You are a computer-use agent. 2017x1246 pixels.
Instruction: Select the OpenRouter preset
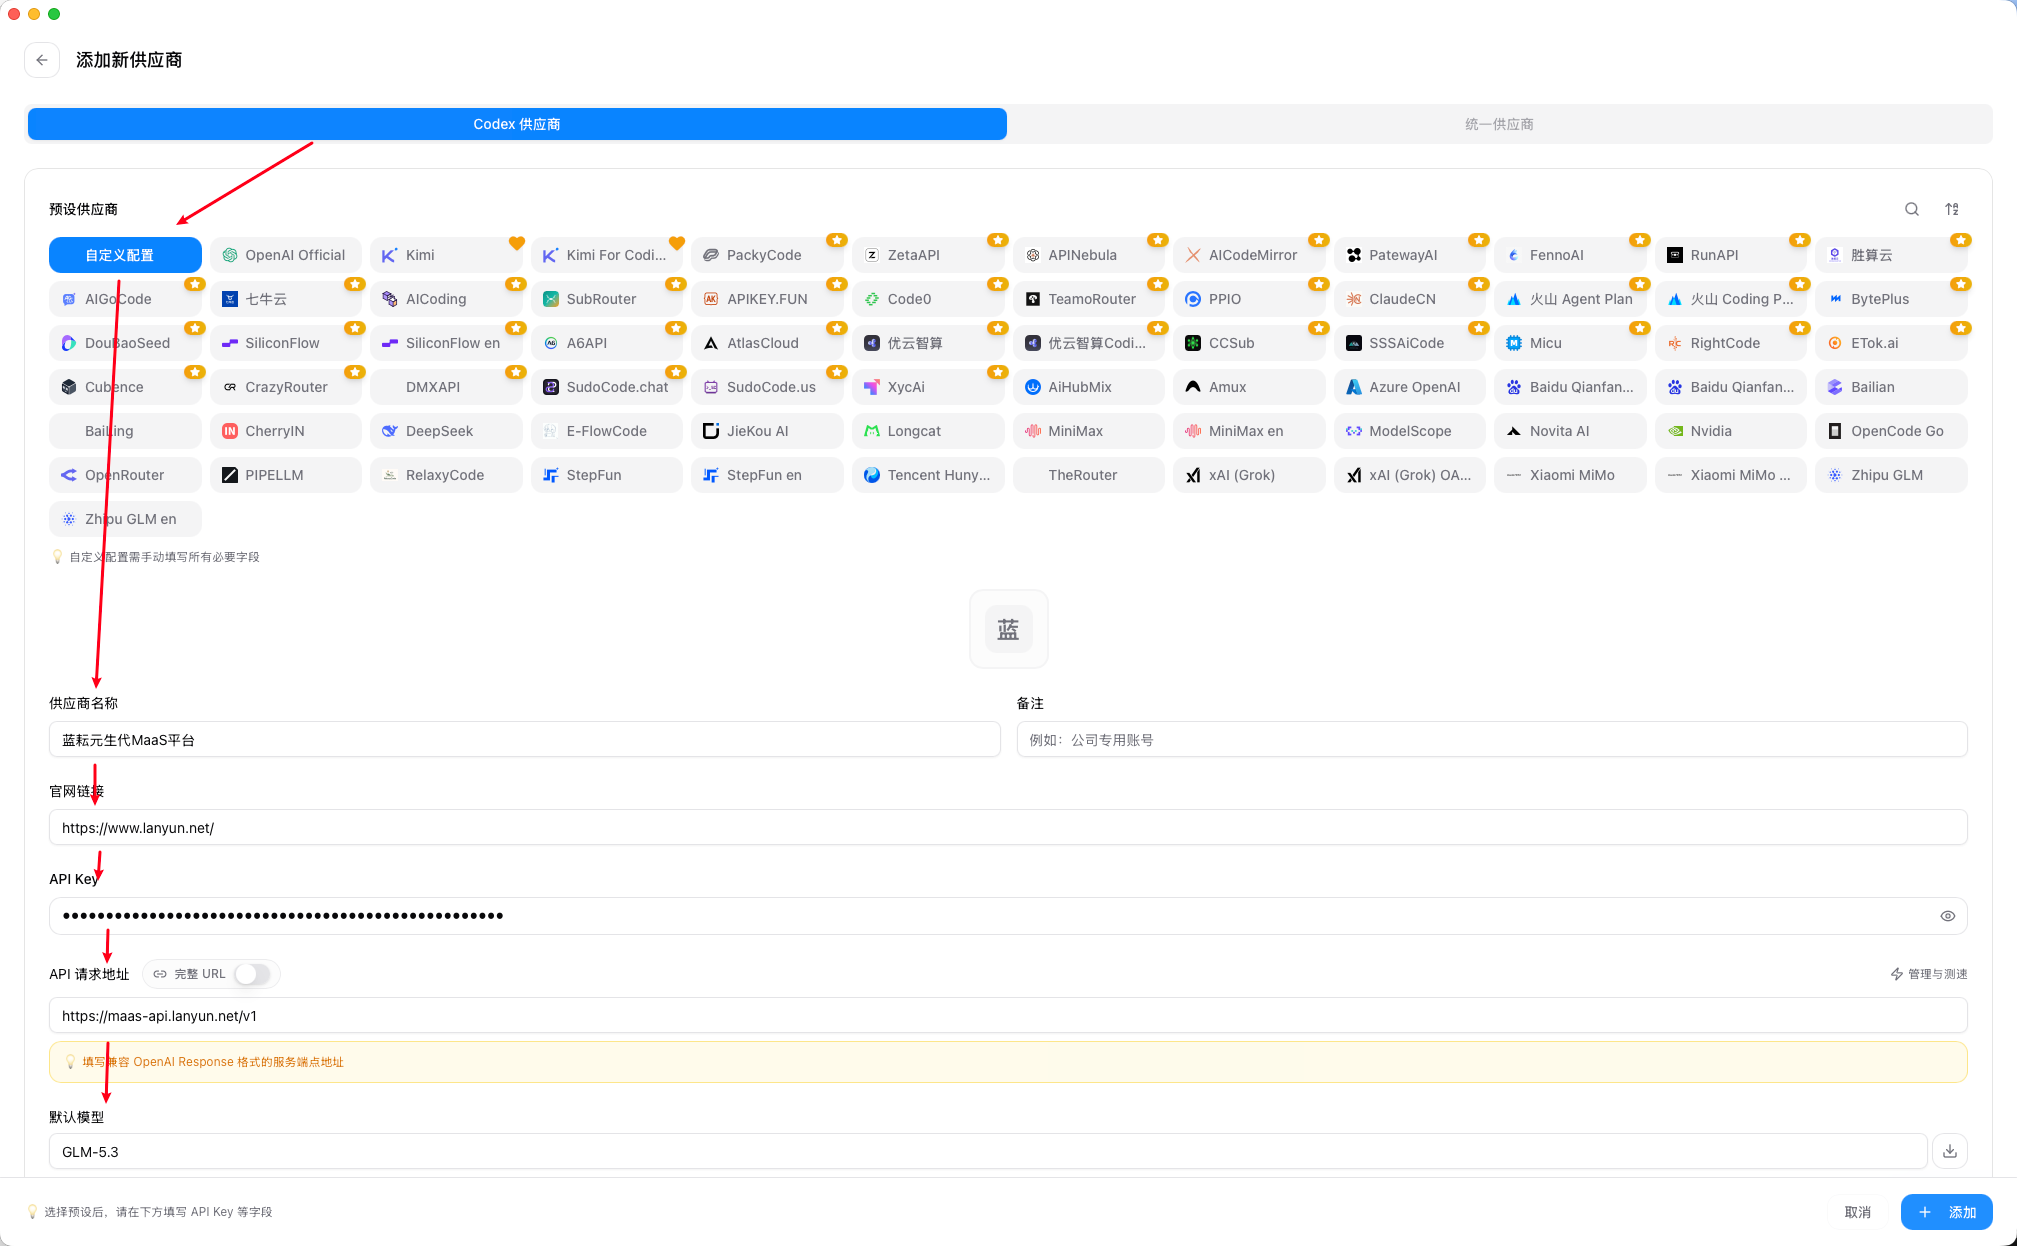[x=125, y=475]
